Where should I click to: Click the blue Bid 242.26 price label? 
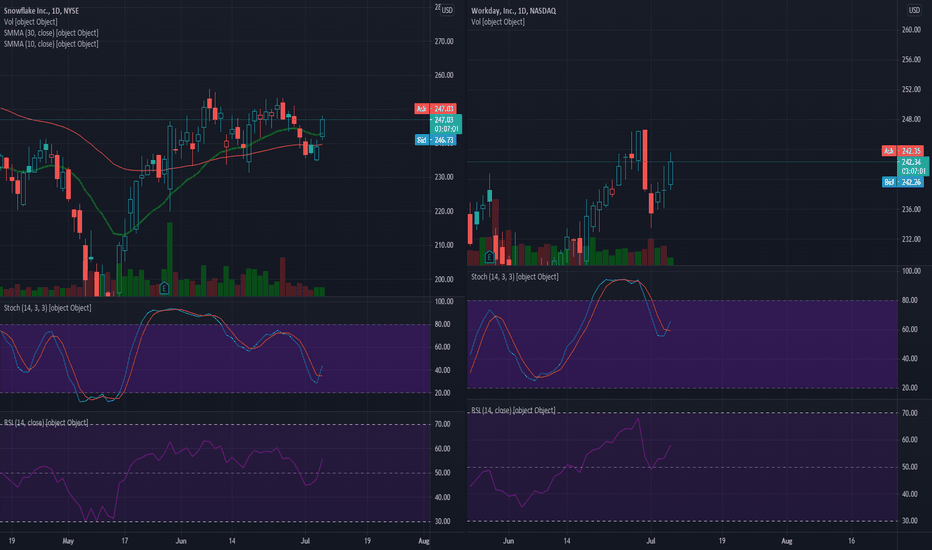click(x=902, y=182)
